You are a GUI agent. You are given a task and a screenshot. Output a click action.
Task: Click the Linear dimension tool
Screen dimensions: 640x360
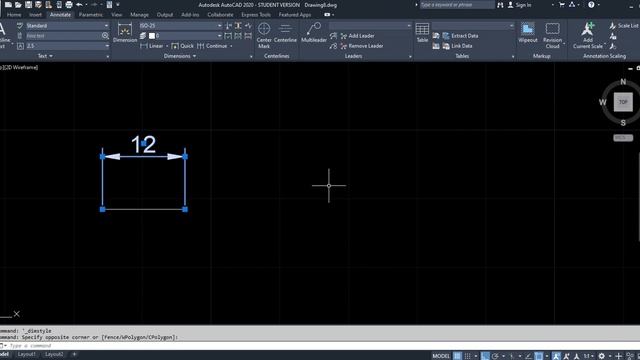[152, 46]
